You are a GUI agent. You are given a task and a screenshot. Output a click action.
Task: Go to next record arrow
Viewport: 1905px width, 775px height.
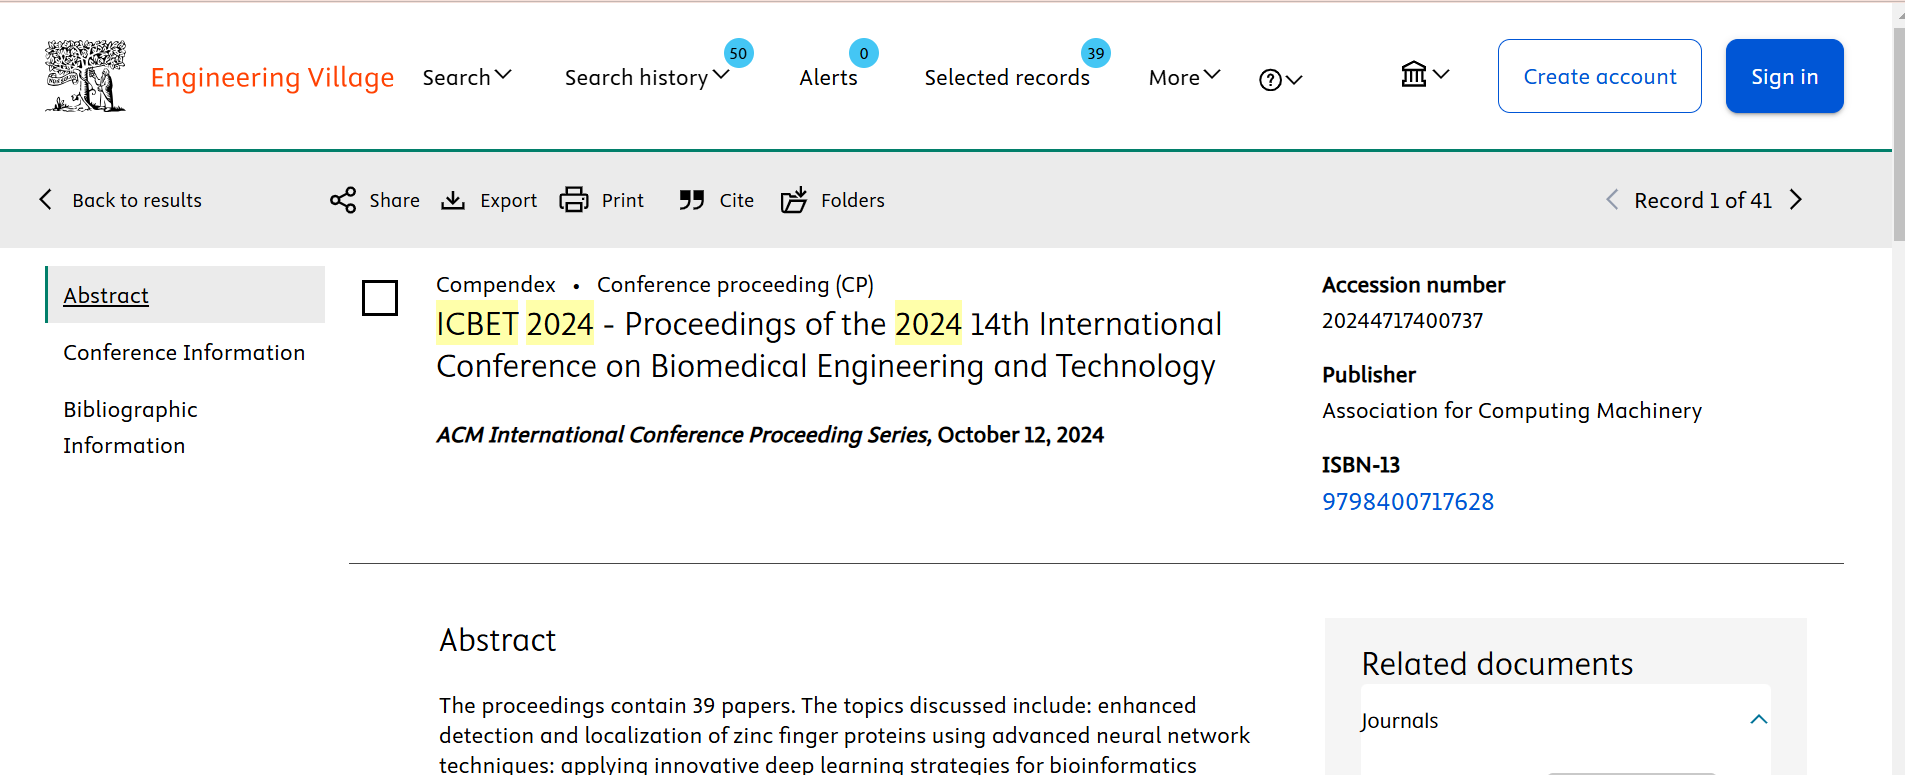tap(1796, 200)
